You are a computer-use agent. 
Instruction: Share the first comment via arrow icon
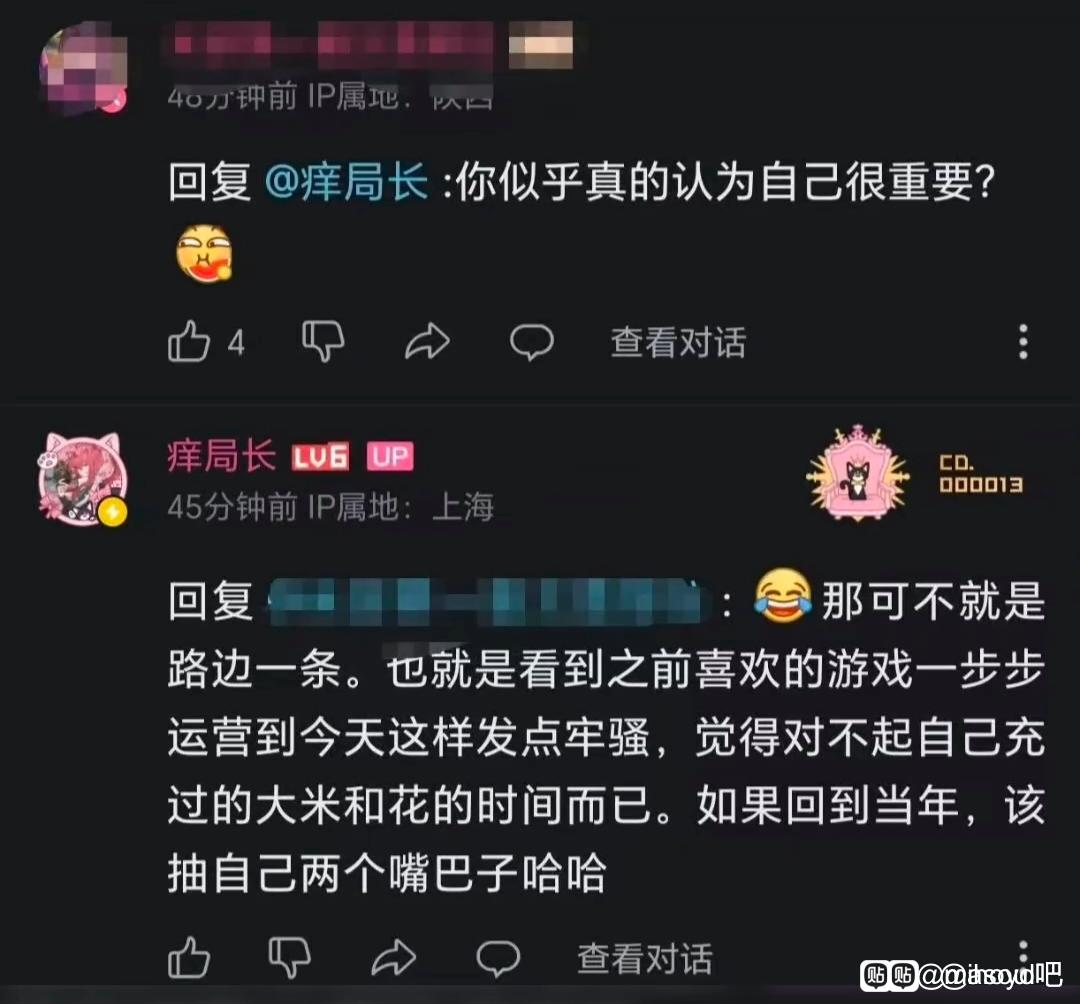427,342
